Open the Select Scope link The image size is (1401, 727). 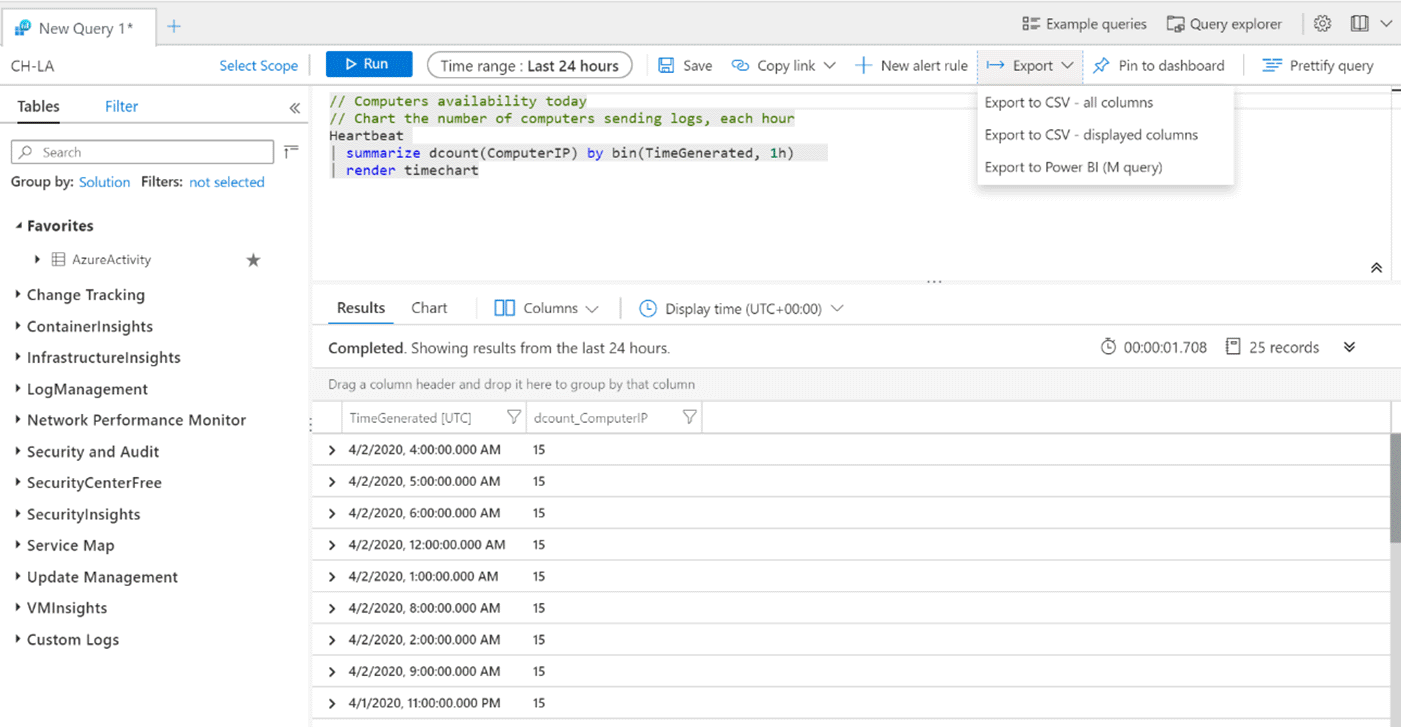pos(258,64)
